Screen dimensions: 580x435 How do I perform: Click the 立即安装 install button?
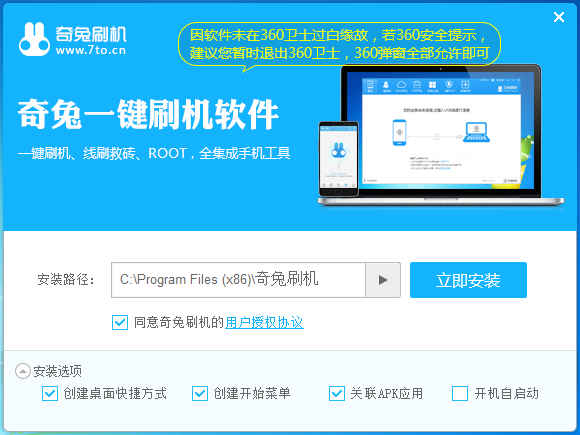[468, 280]
